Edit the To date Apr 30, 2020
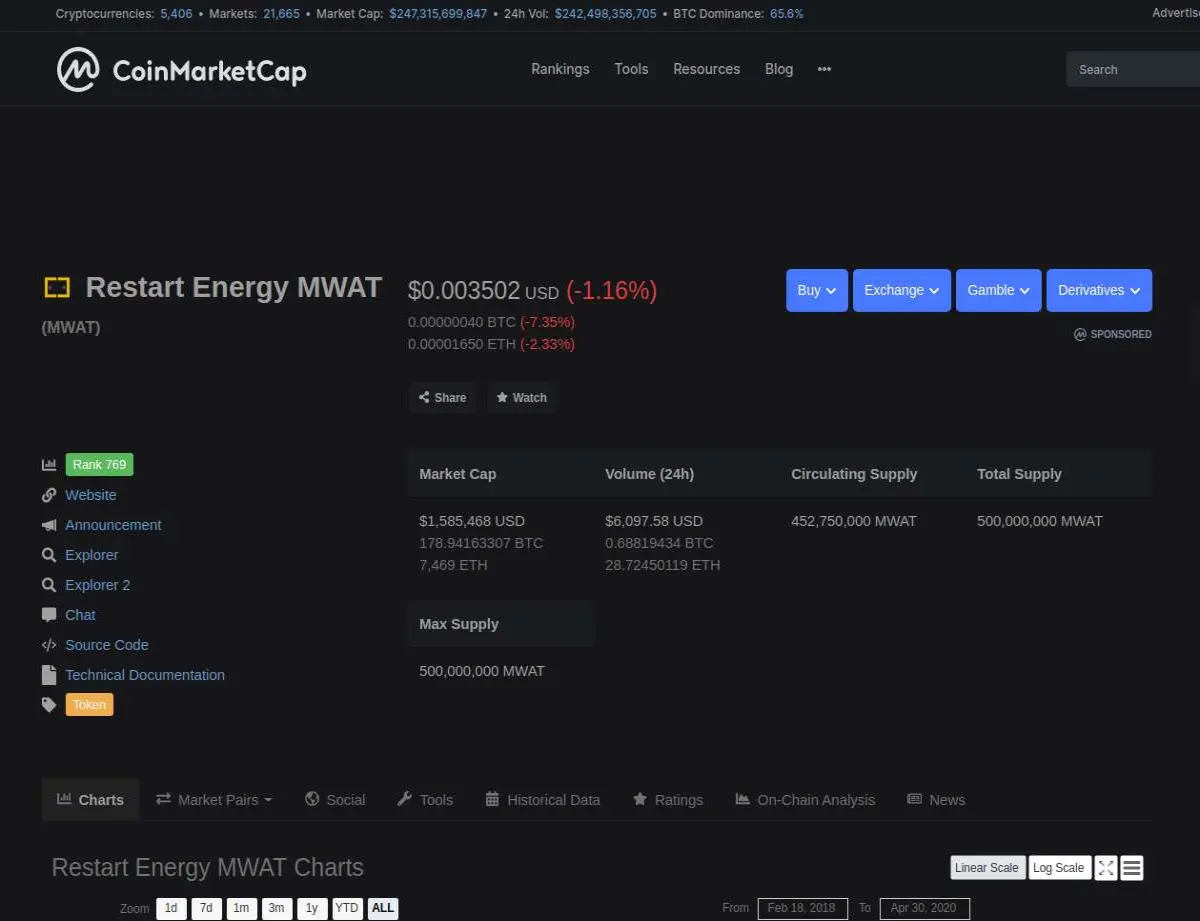The height and width of the screenshot is (921, 1200). [924, 908]
